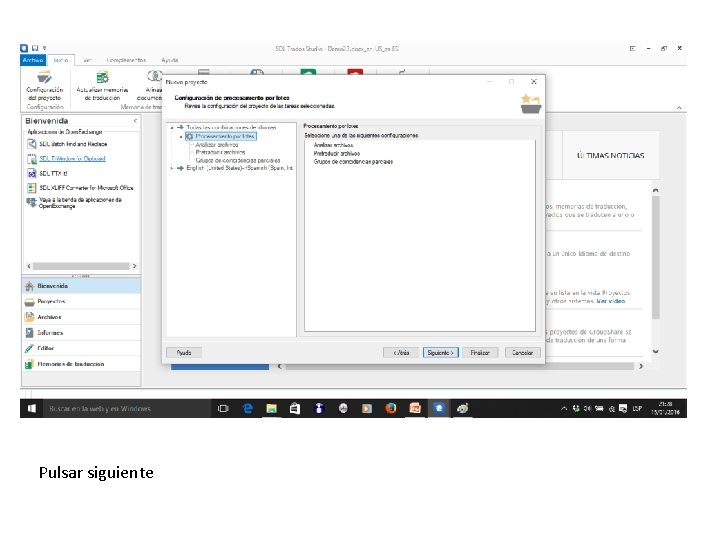The height and width of the screenshot is (540, 720).
Task: Select Pretraducir archivos in the tree
Action: pyautogui.click(x=220, y=152)
